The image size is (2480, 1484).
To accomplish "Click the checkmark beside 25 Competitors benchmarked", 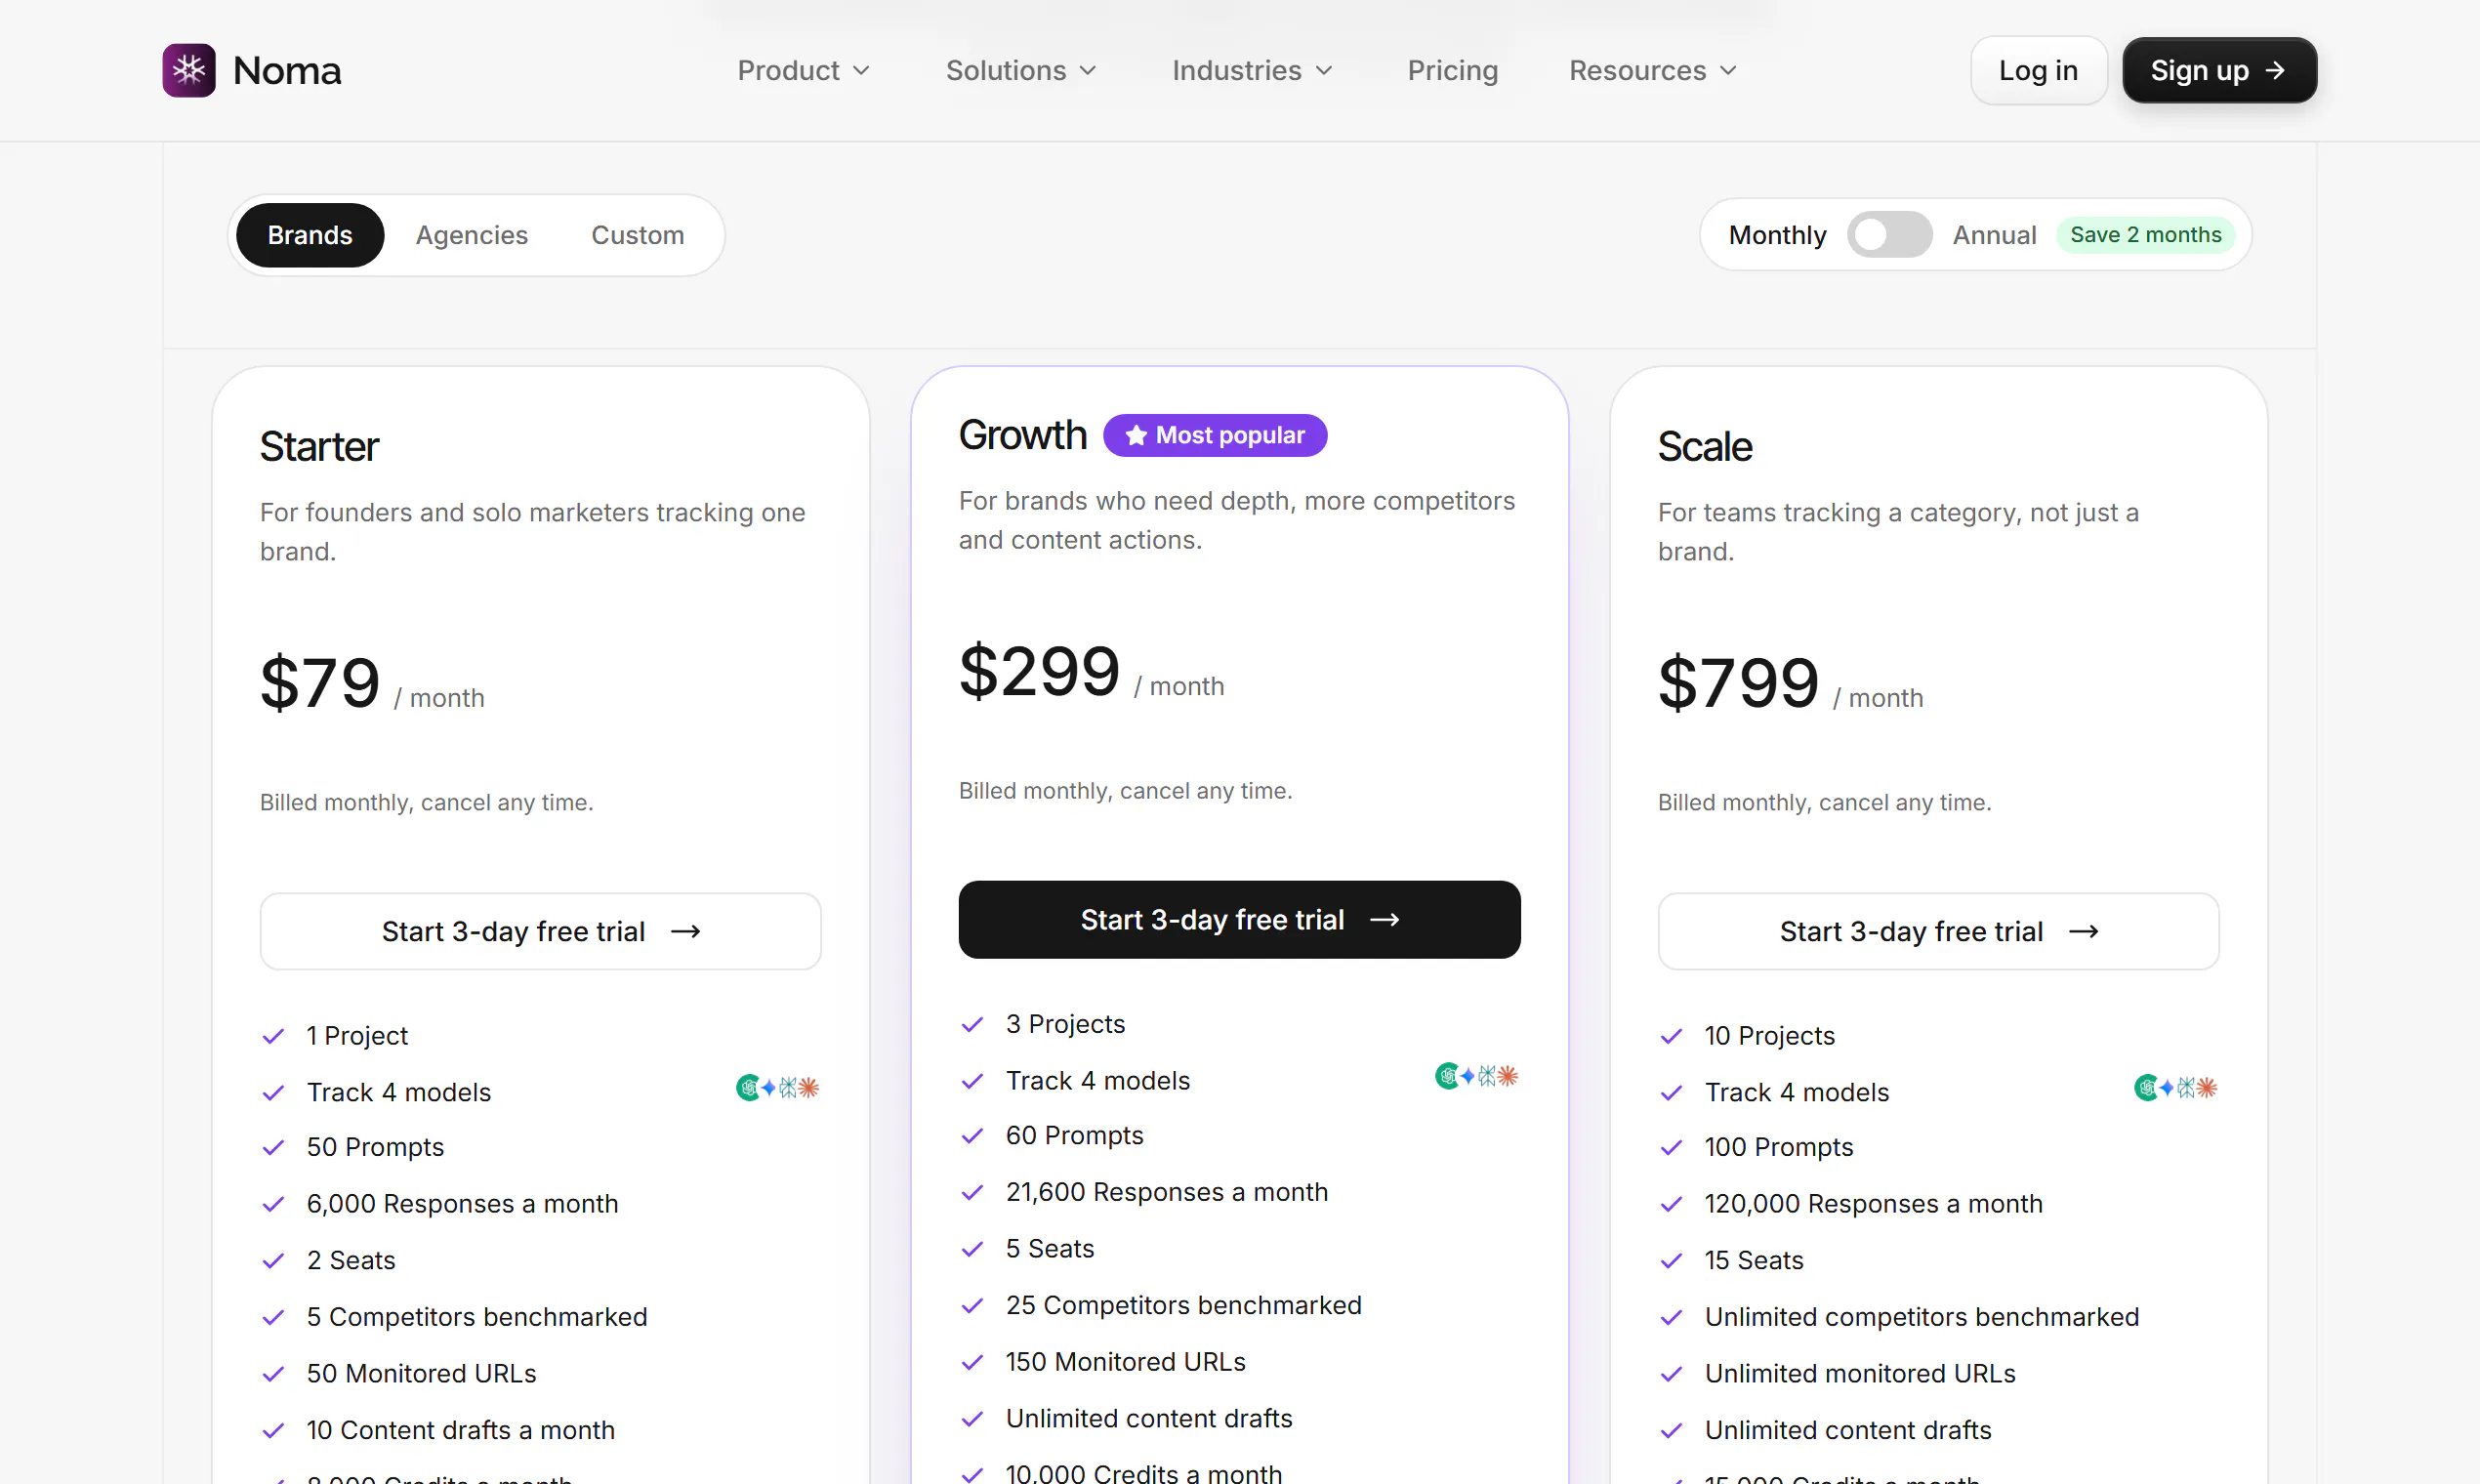I will click(972, 1305).
